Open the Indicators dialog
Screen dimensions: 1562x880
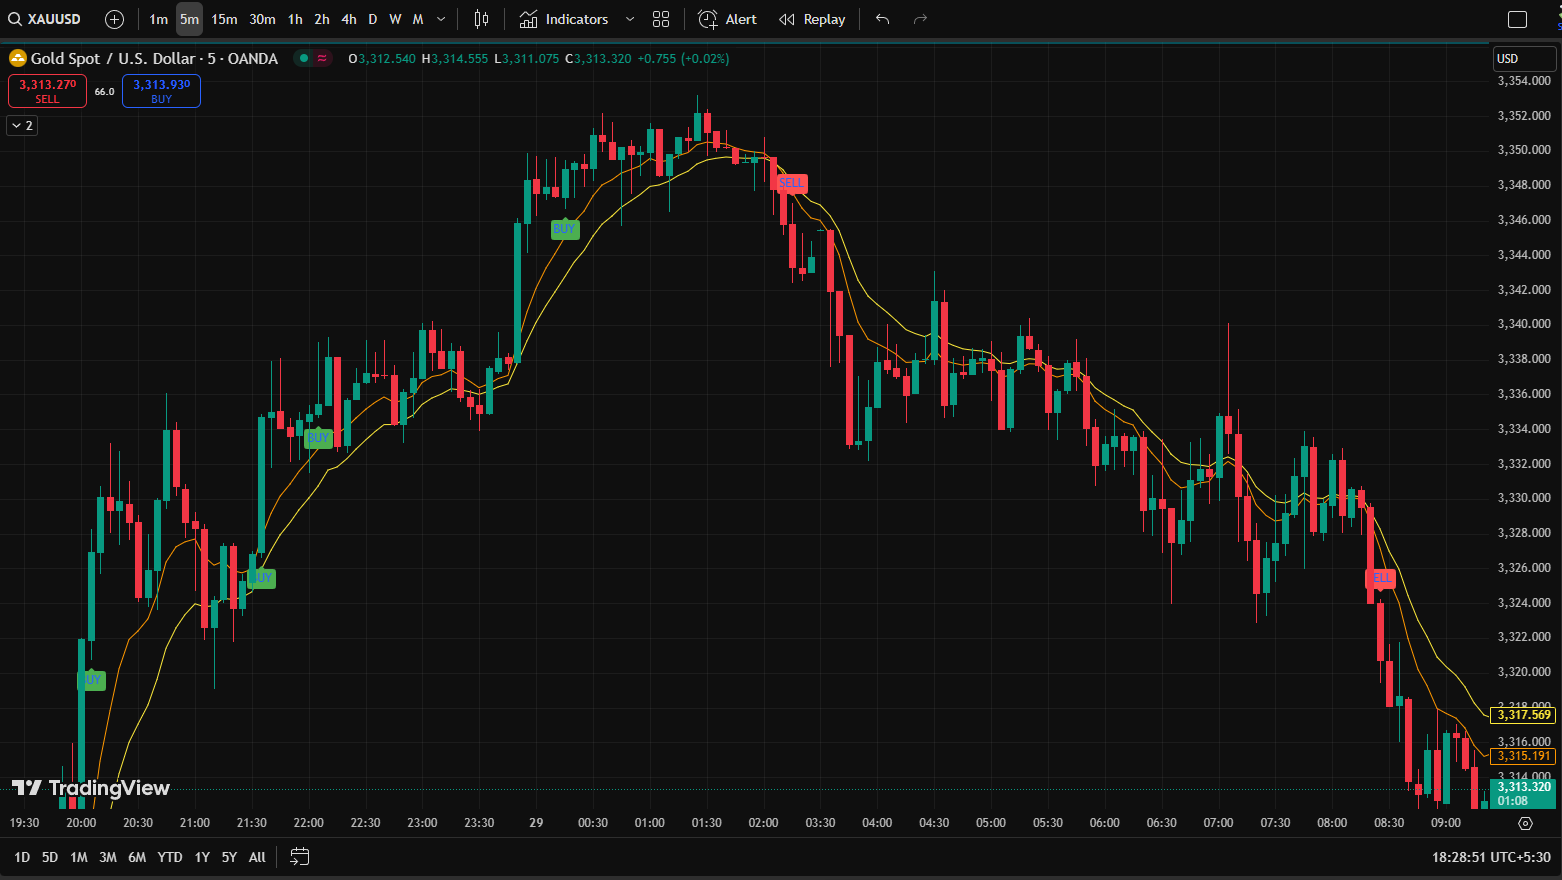click(x=564, y=19)
